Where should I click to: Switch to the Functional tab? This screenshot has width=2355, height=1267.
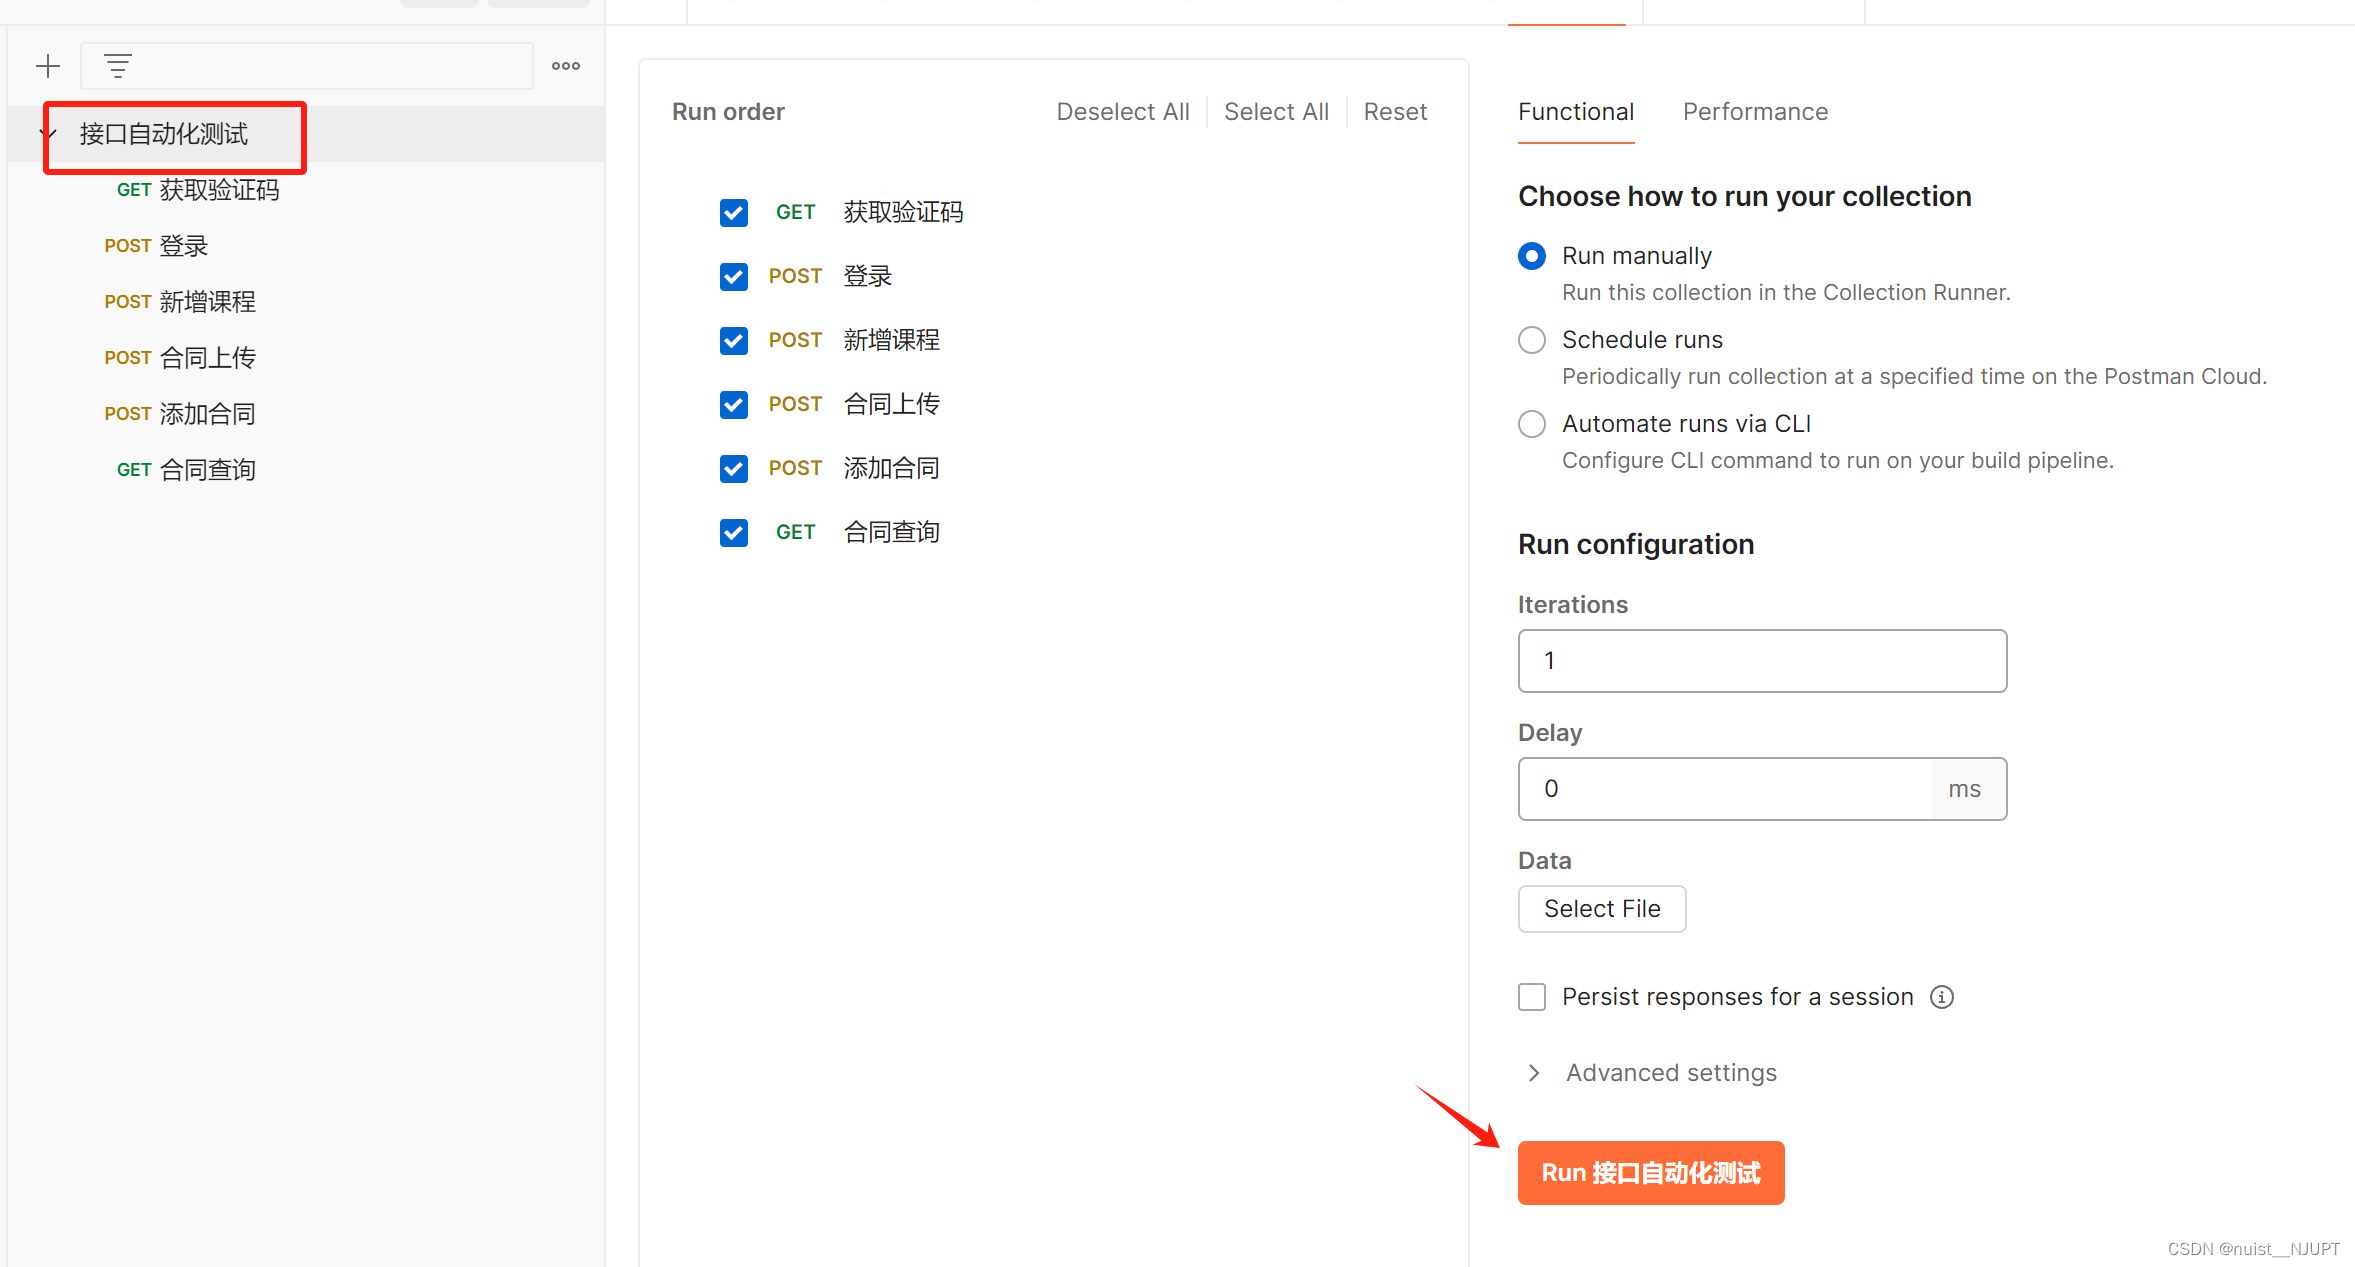coord(1576,112)
